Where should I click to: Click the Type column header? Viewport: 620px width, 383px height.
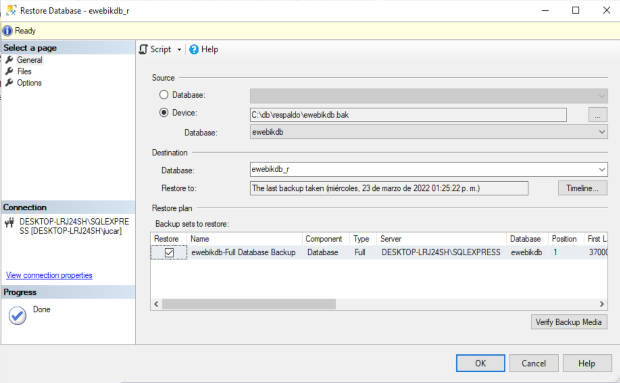(363, 239)
